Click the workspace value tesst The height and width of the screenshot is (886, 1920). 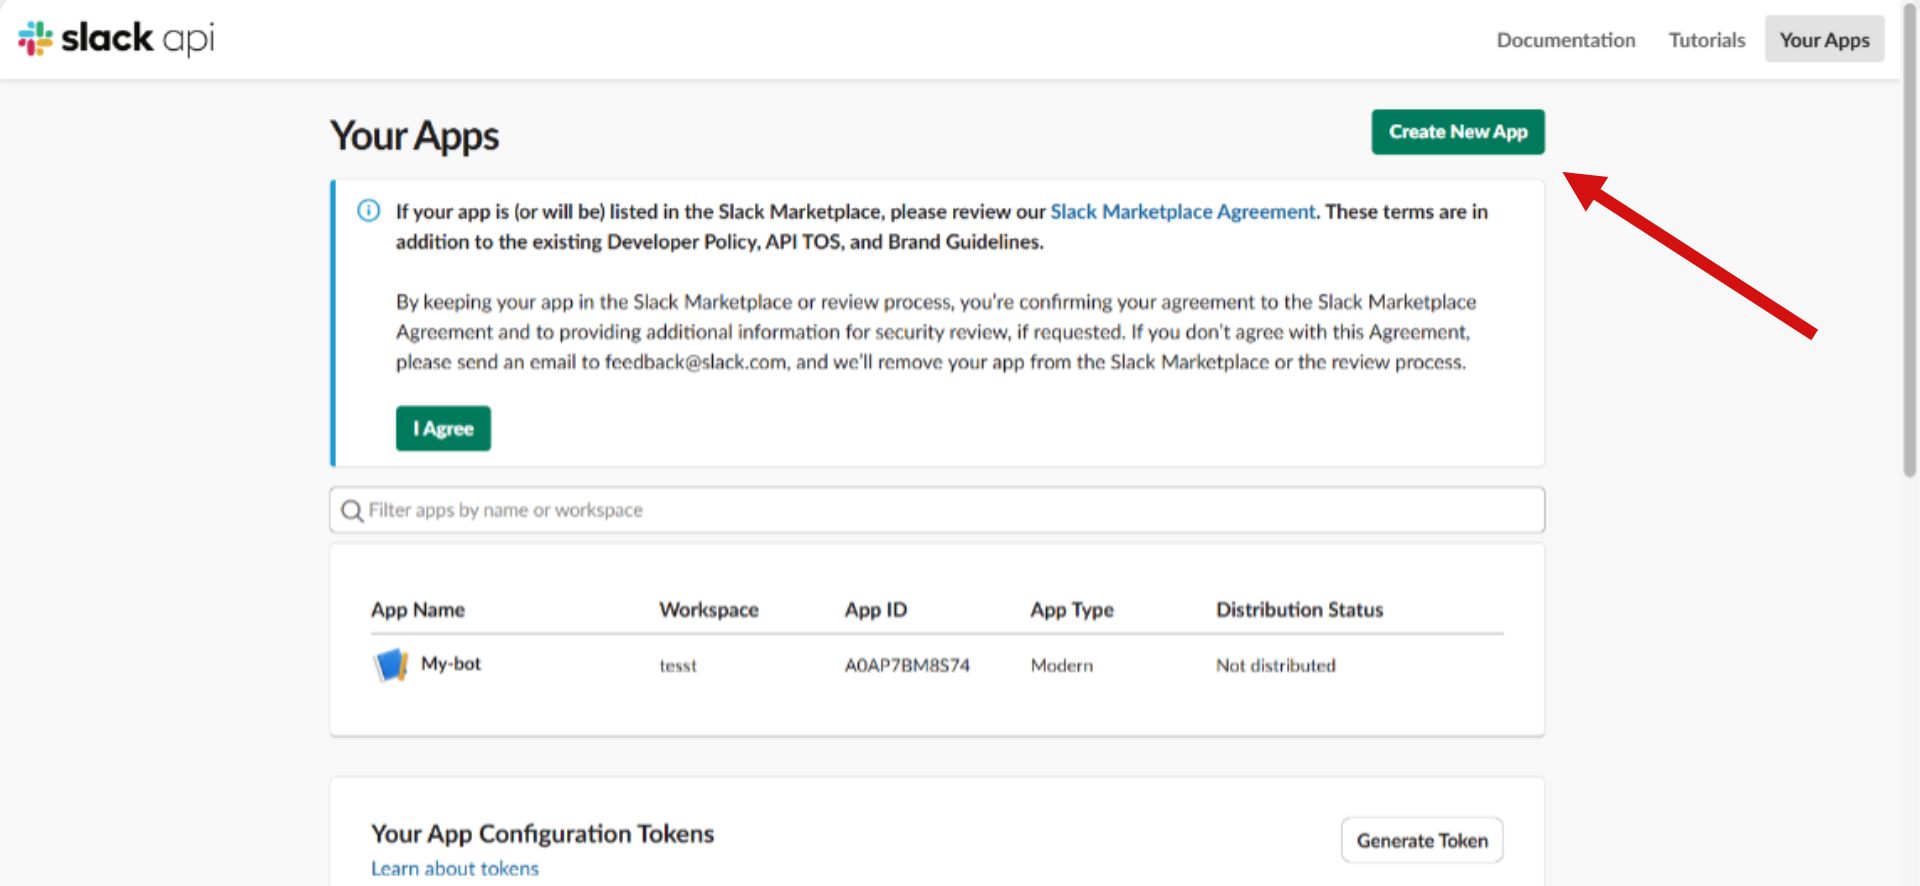pos(678,666)
